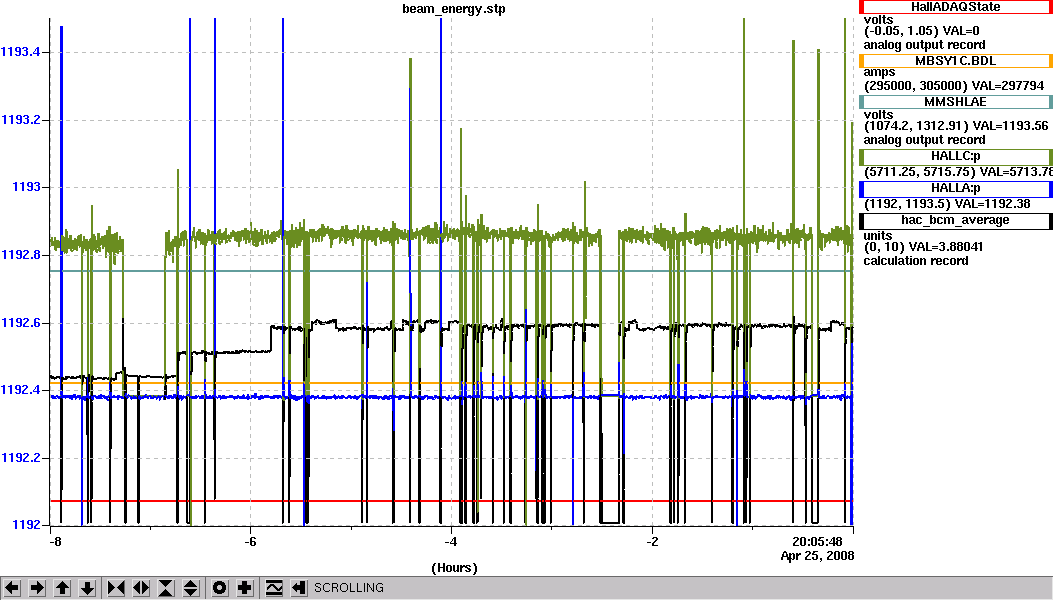Zoom out vertically on the value axis

191,588
